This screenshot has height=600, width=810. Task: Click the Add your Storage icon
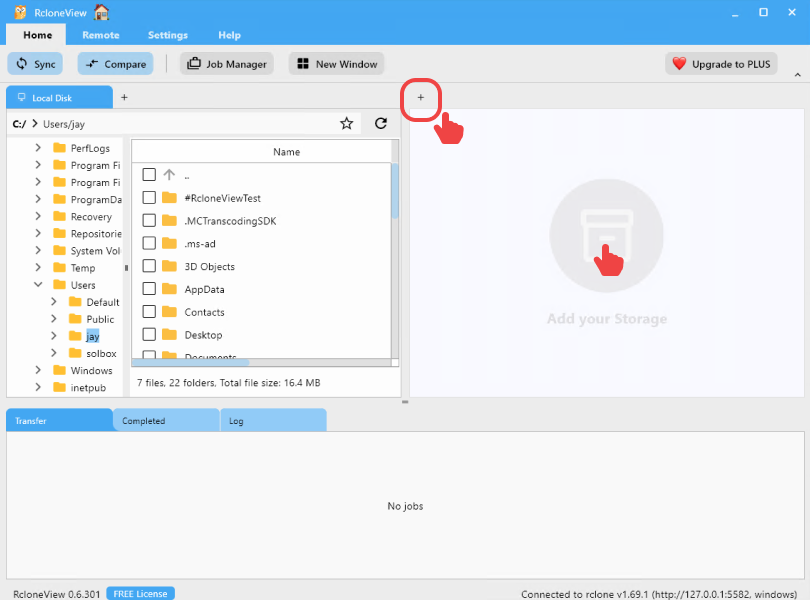coord(606,236)
